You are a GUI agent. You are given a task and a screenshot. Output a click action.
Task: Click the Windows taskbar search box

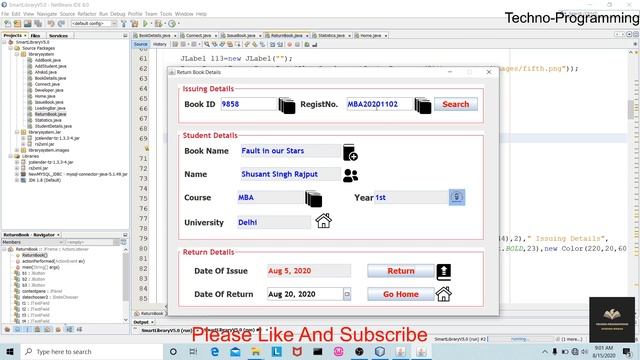tap(92, 351)
